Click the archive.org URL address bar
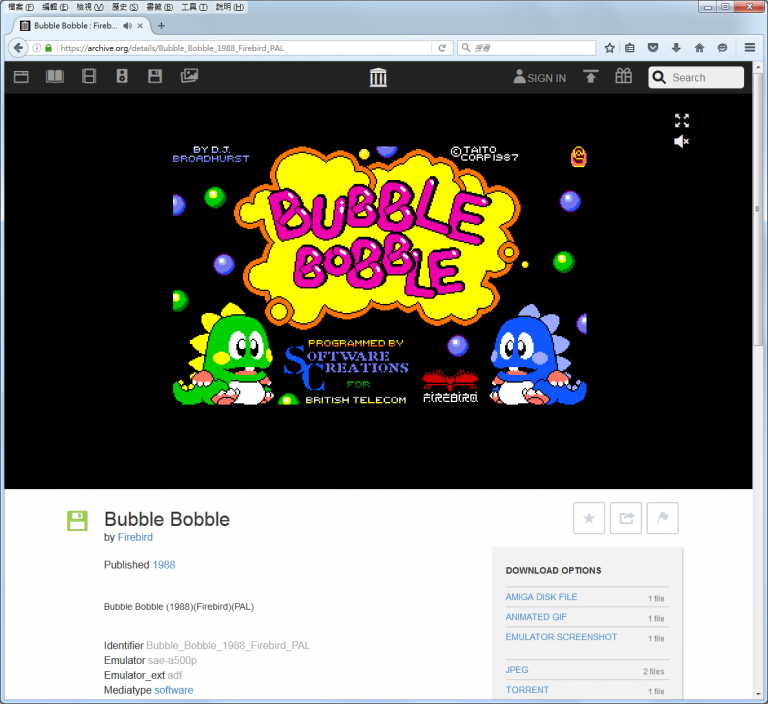Image resolution: width=768 pixels, height=704 pixels. [x=245, y=48]
